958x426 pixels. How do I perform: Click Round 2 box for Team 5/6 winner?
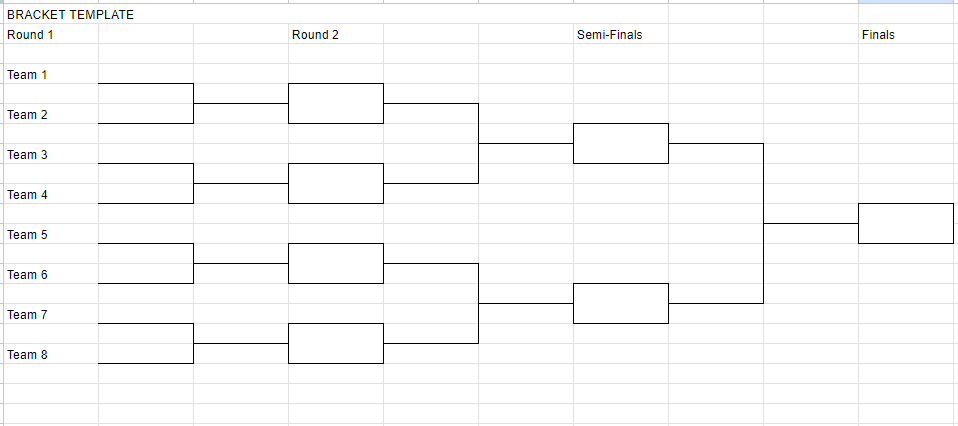coord(336,263)
